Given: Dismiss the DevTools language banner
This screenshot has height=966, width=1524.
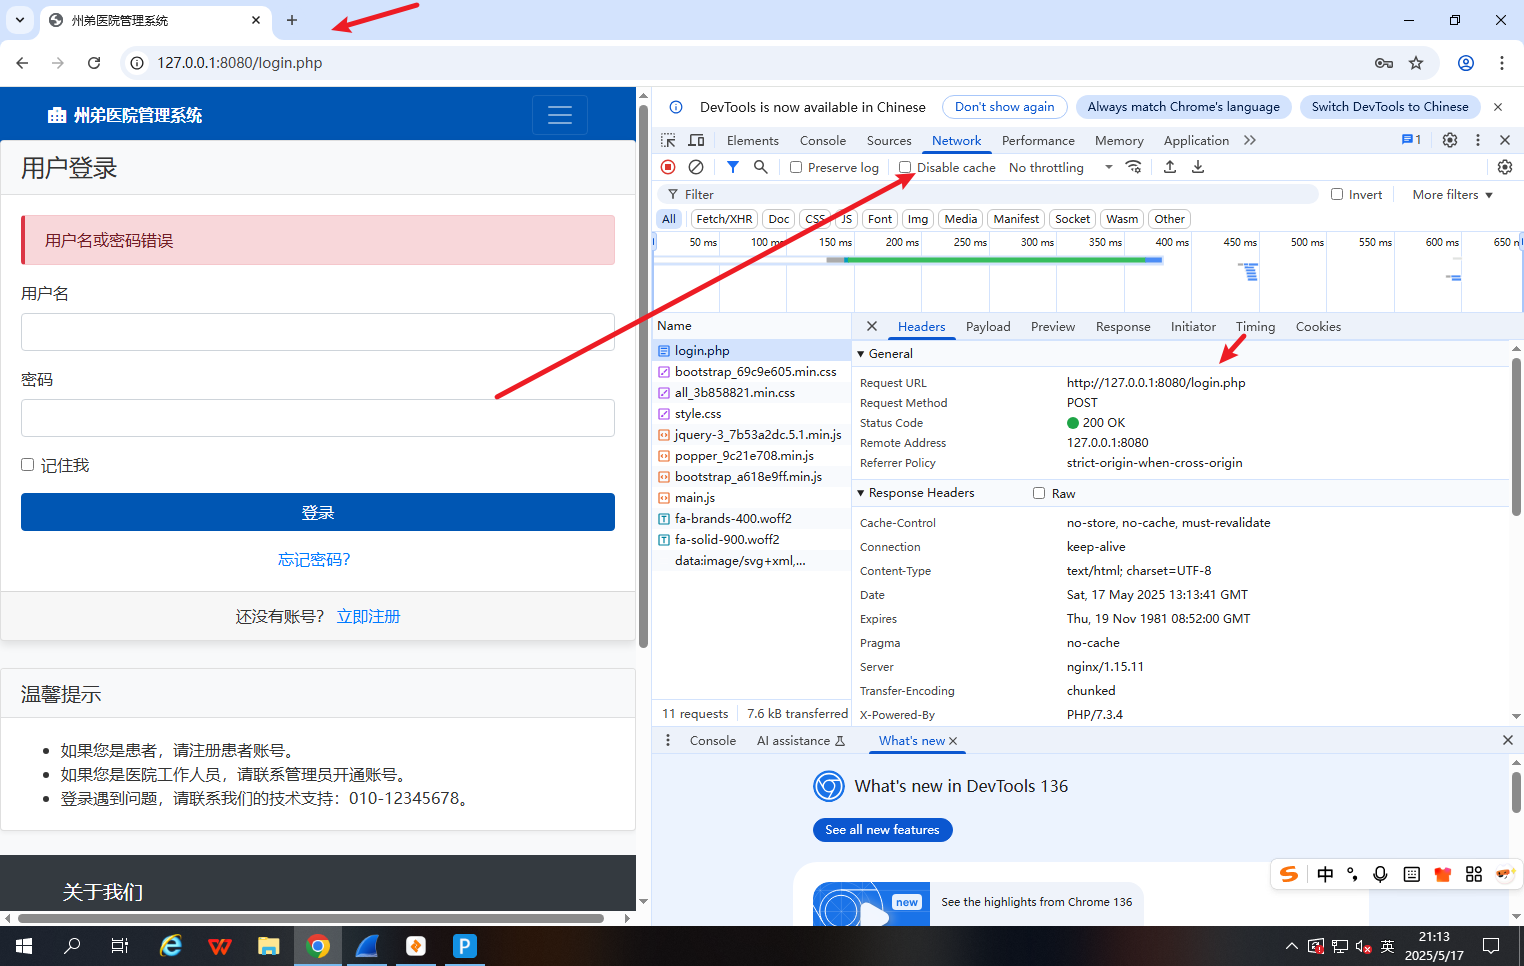Looking at the screenshot, I should point(1498,107).
